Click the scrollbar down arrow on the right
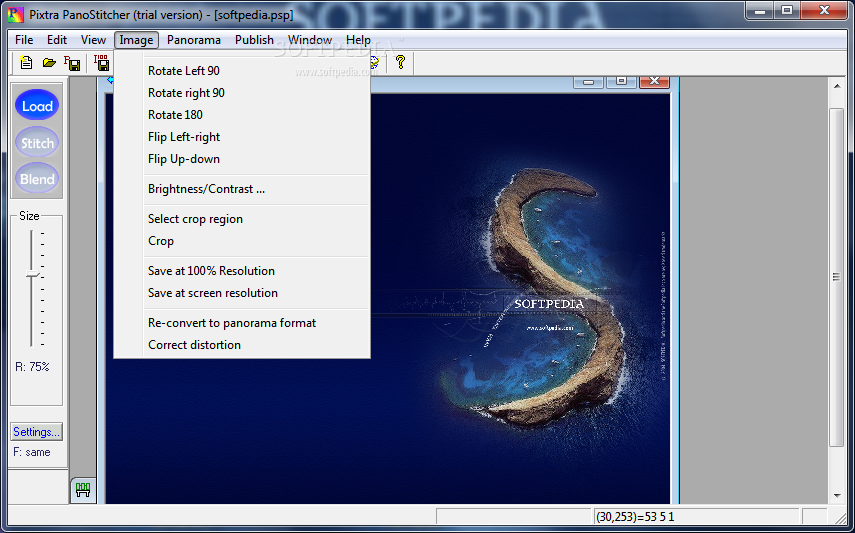Image resolution: width=855 pixels, height=533 pixels. 836,496
